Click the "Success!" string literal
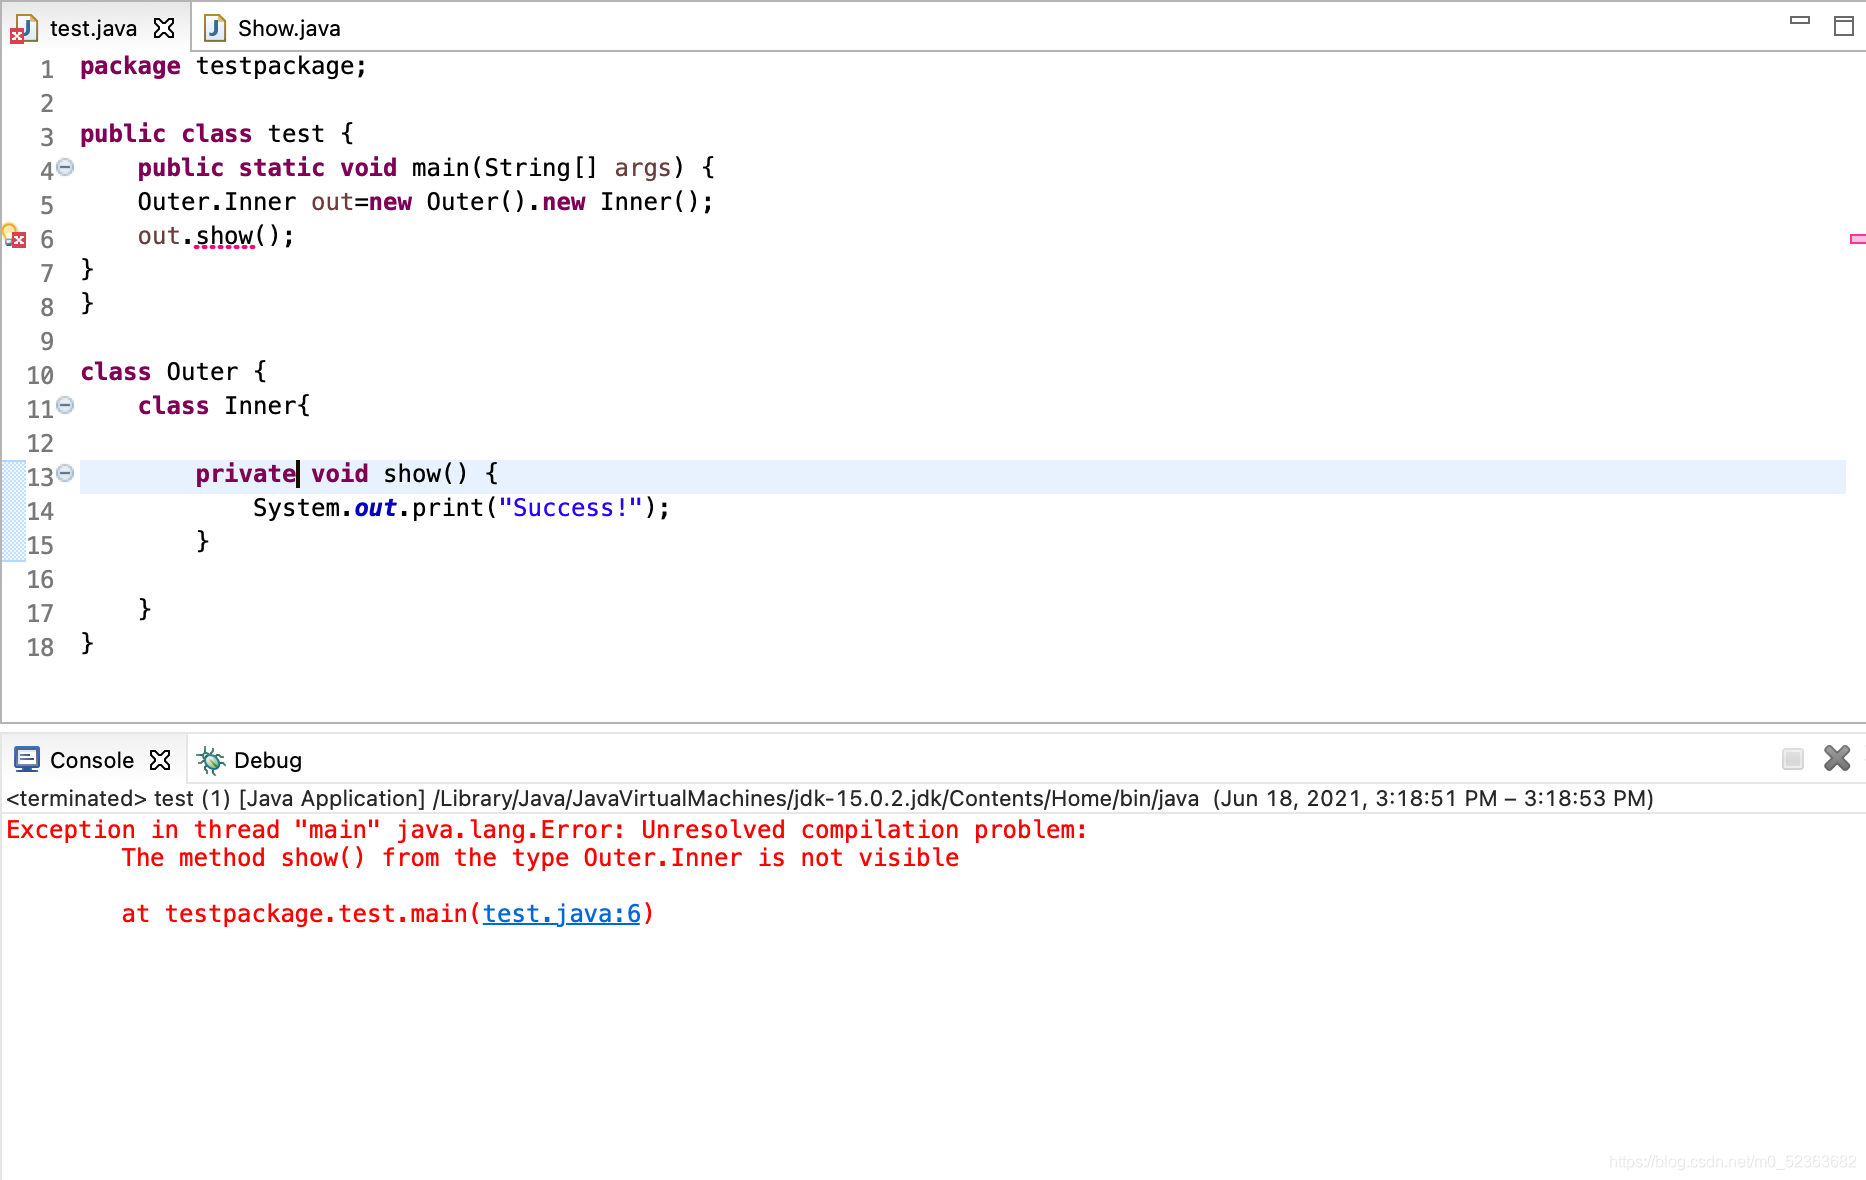The image size is (1866, 1180). pos(570,508)
